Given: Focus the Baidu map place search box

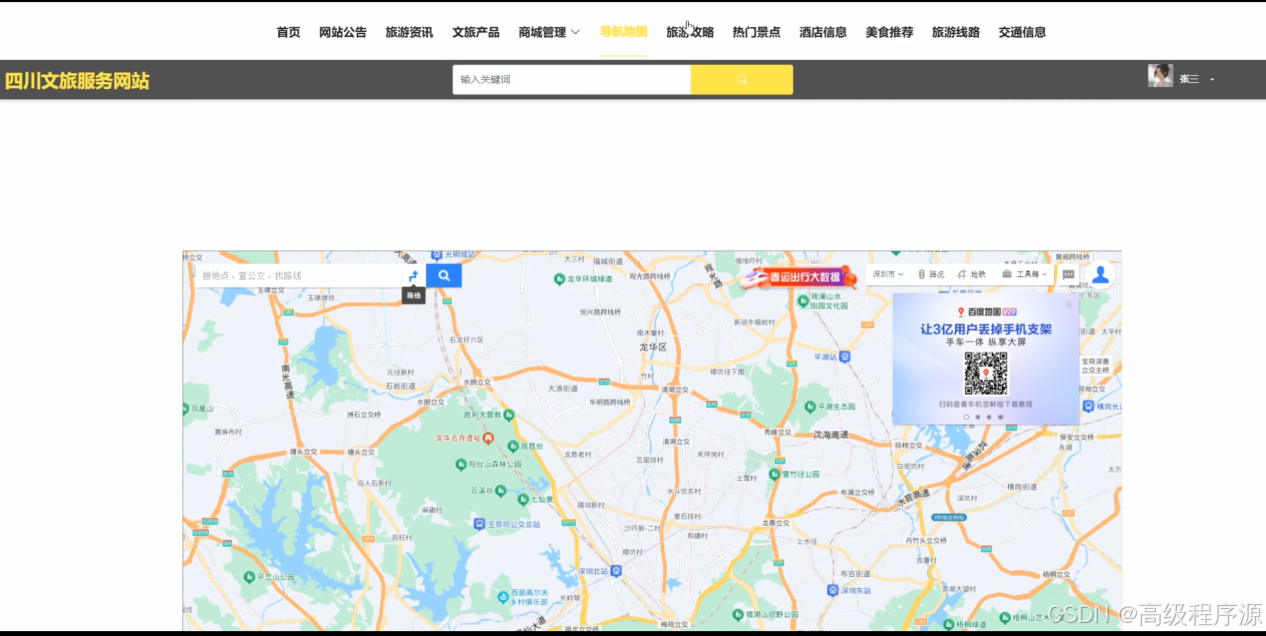Looking at the screenshot, I should click(x=297, y=275).
